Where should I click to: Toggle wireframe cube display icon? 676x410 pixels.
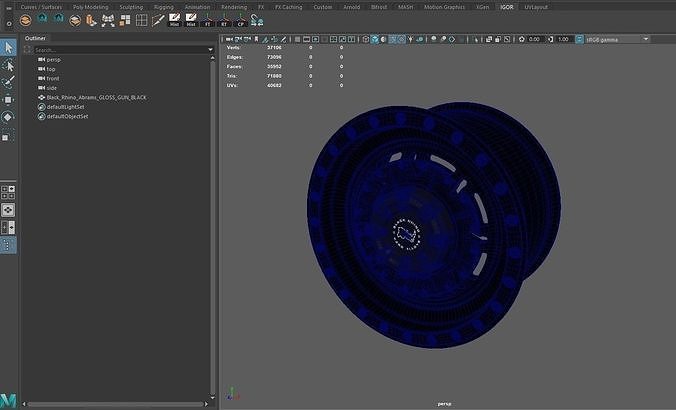[366, 39]
